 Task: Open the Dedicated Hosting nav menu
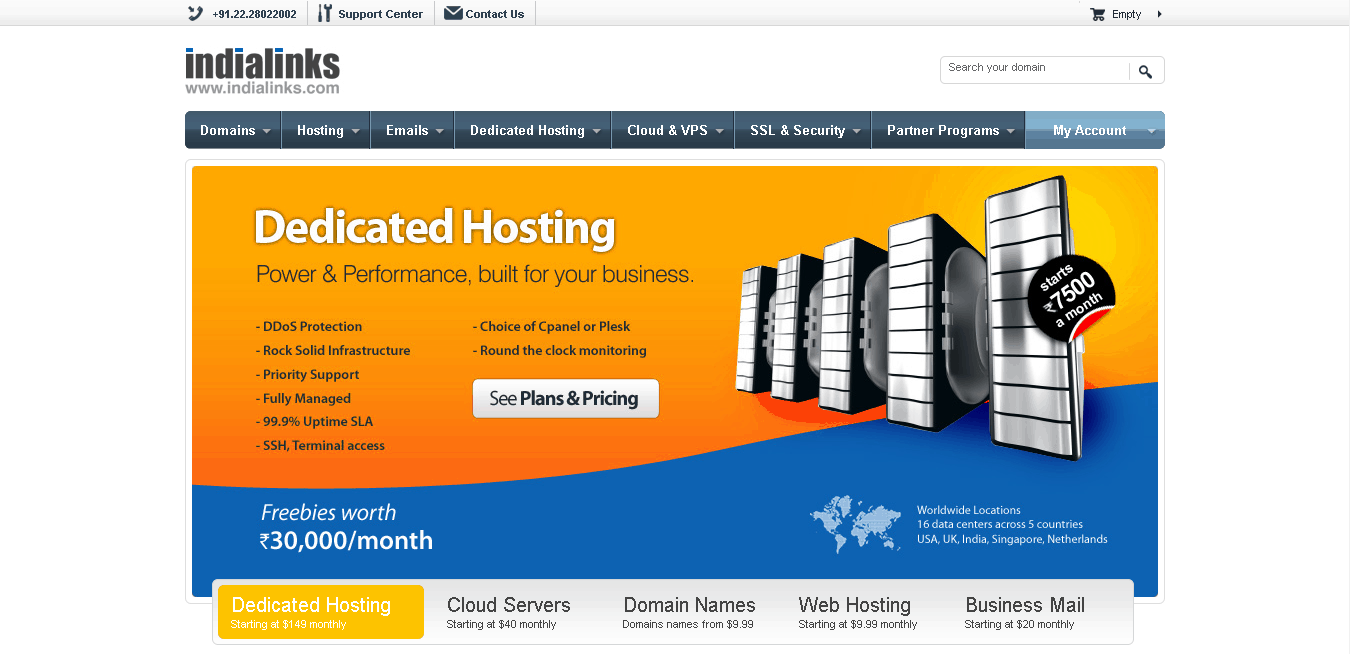coord(533,130)
